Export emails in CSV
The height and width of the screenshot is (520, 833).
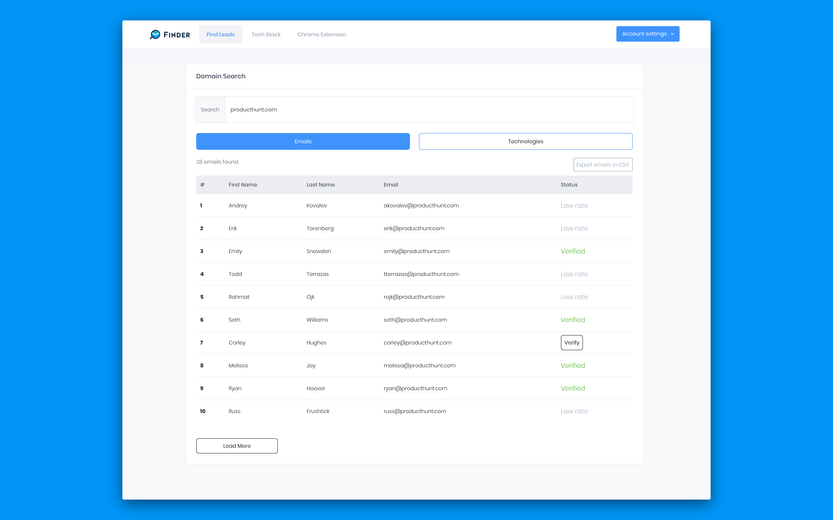coord(602,165)
